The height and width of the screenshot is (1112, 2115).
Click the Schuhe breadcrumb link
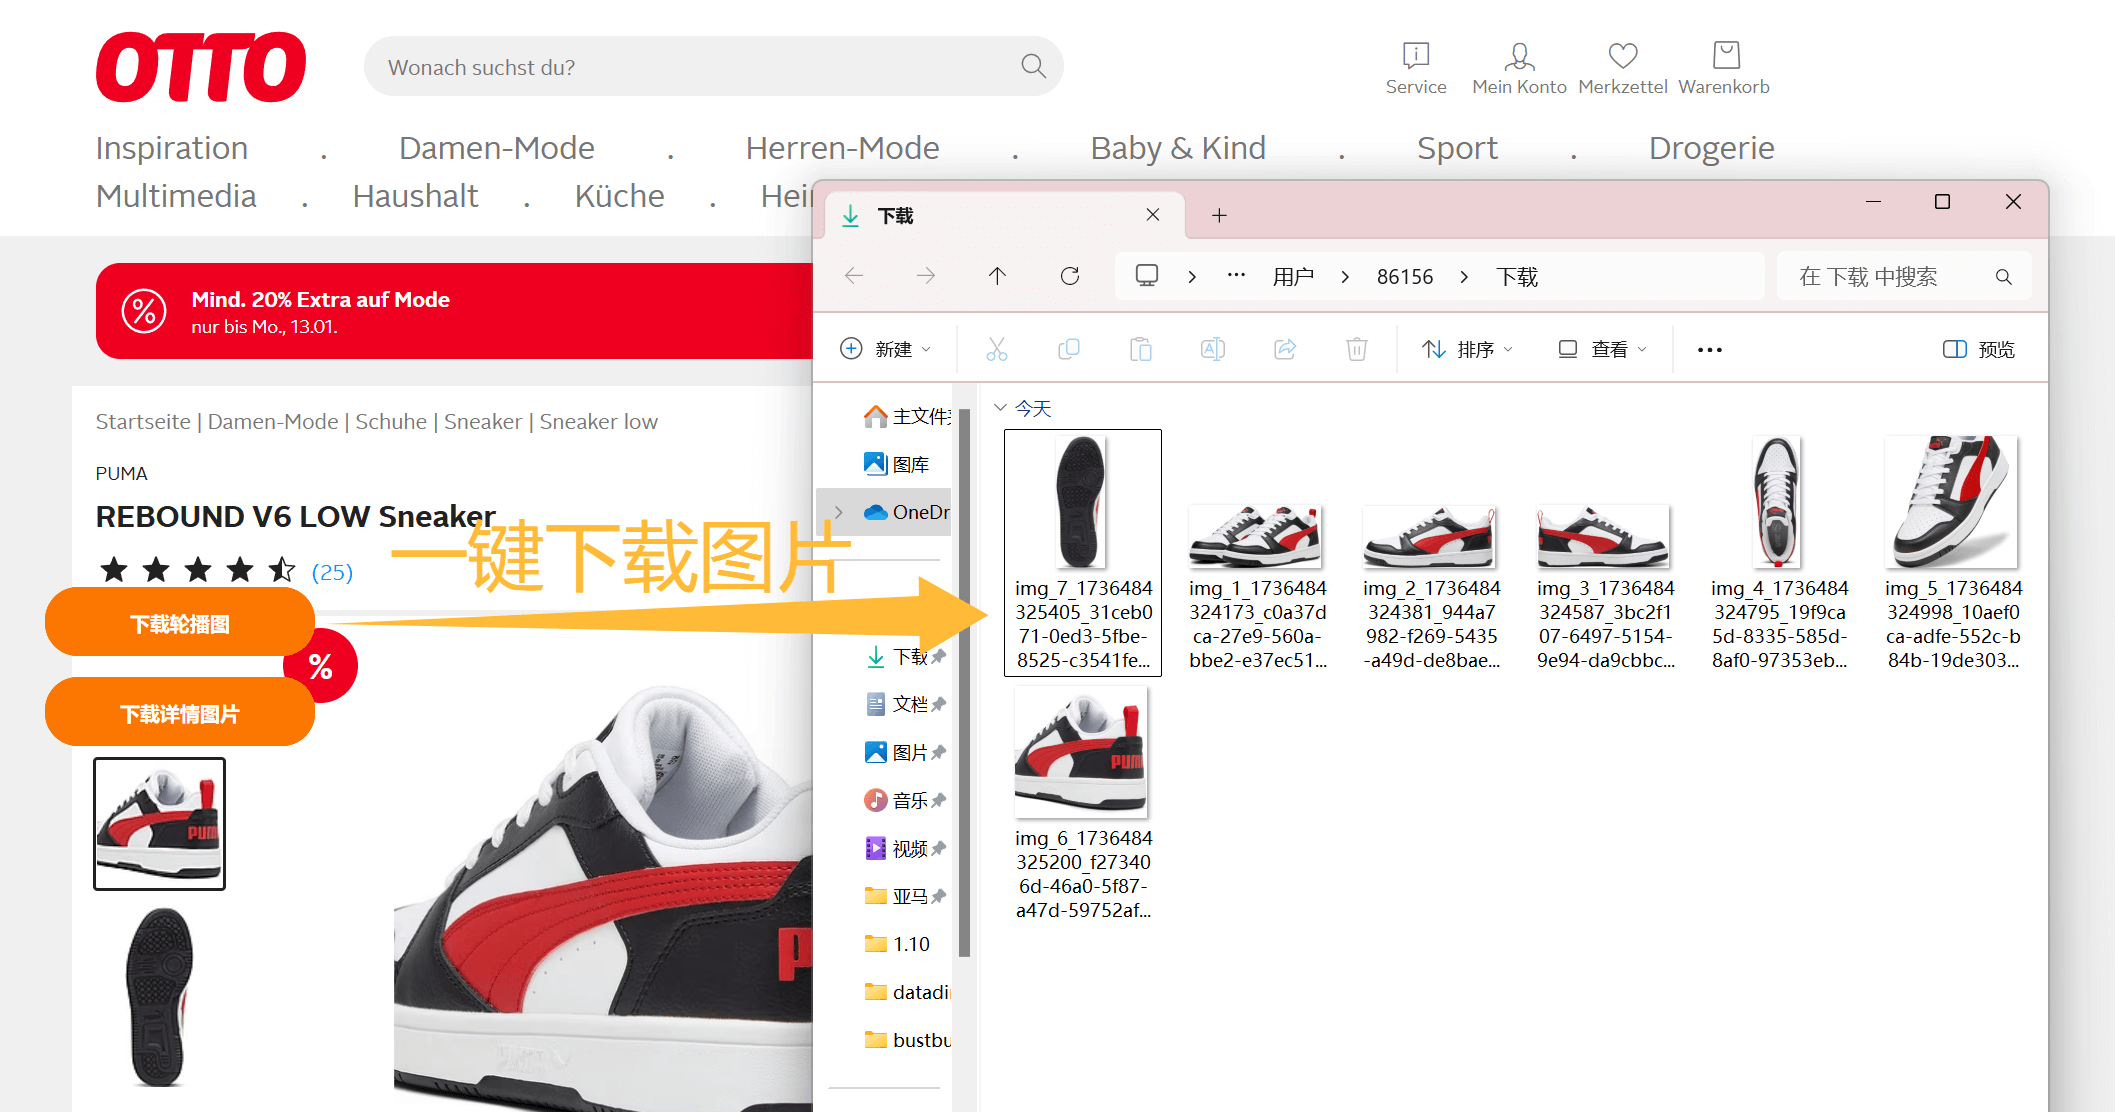click(x=391, y=422)
